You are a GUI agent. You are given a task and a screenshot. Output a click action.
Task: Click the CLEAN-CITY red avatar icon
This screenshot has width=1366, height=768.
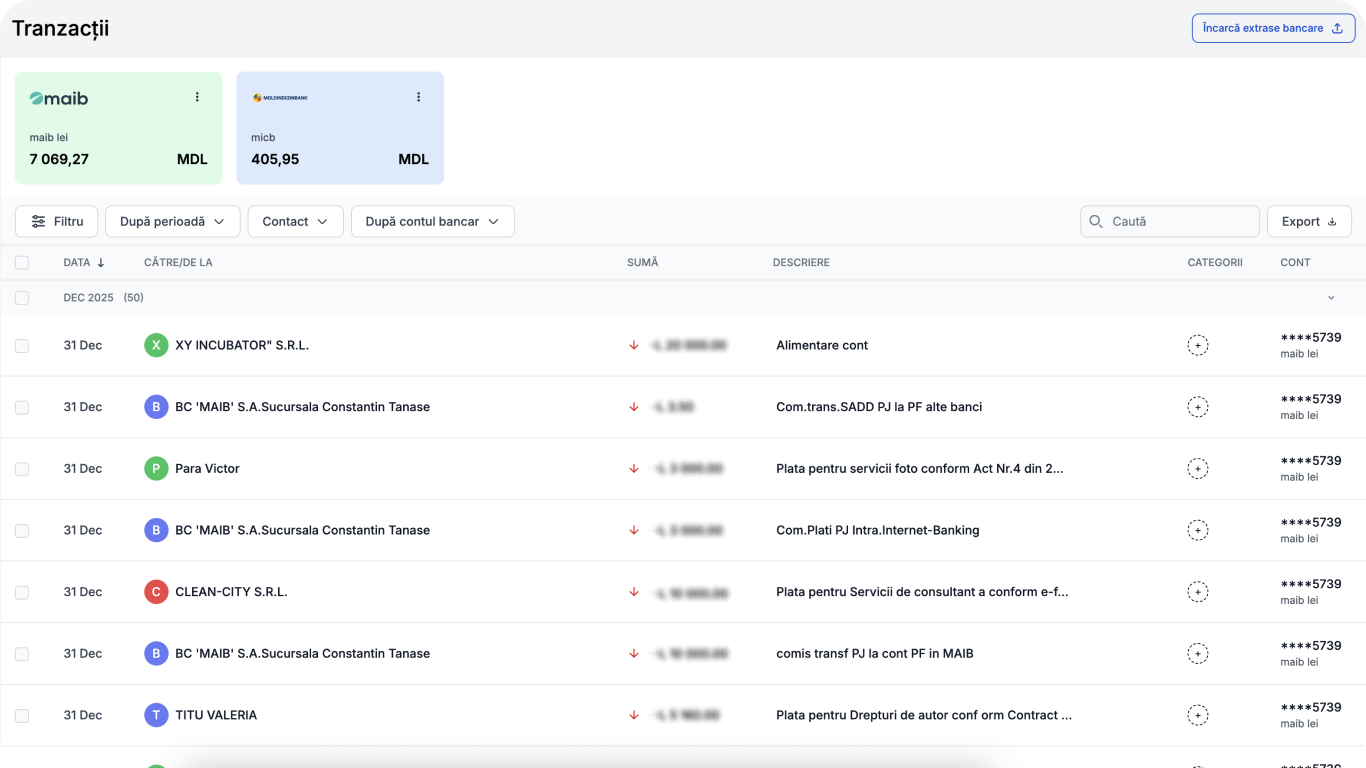[156, 592]
